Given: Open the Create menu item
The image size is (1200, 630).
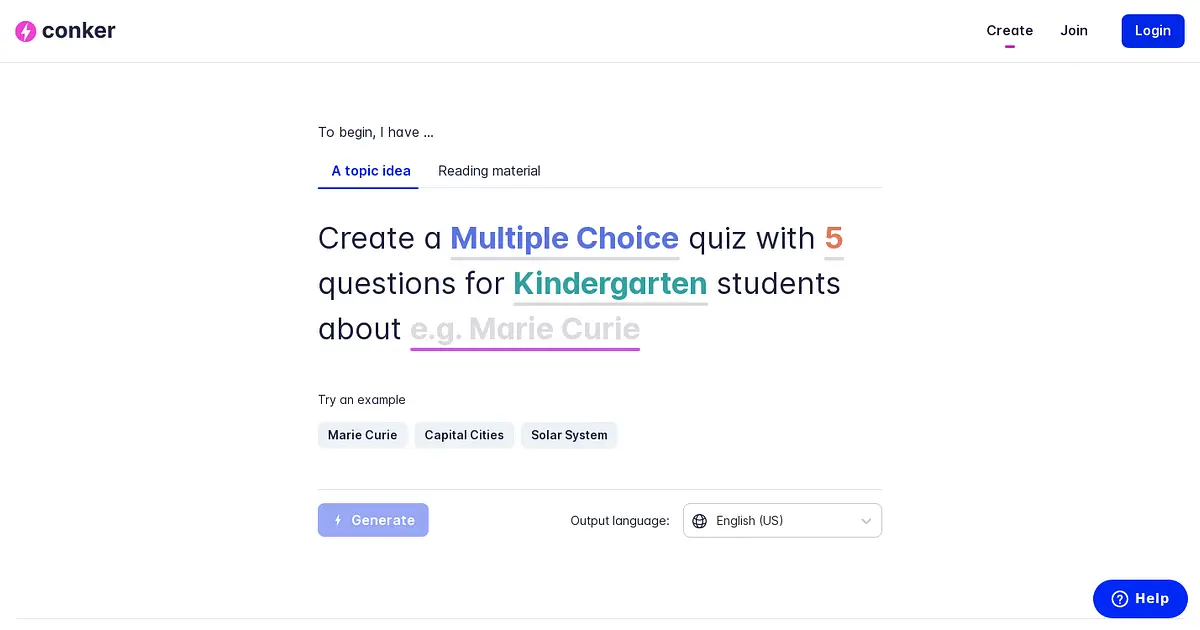Looking at the screenshot, I should pyautogui.click(x=1009, y=31).
